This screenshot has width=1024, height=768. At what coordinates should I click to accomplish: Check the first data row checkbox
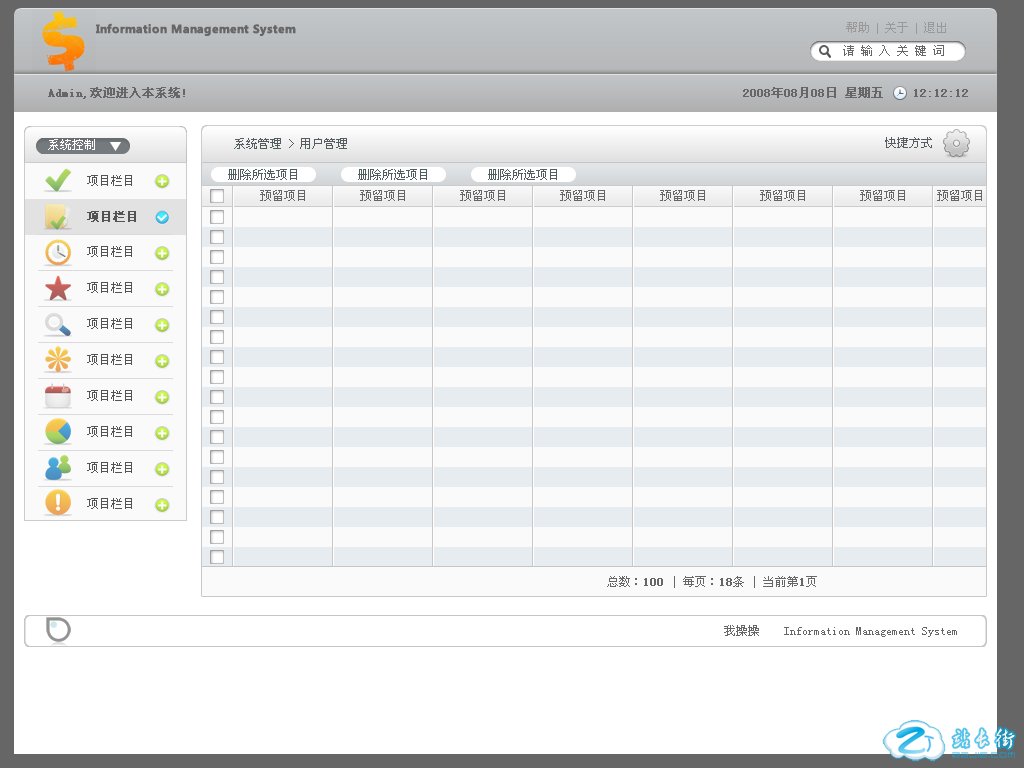(217, 217)
